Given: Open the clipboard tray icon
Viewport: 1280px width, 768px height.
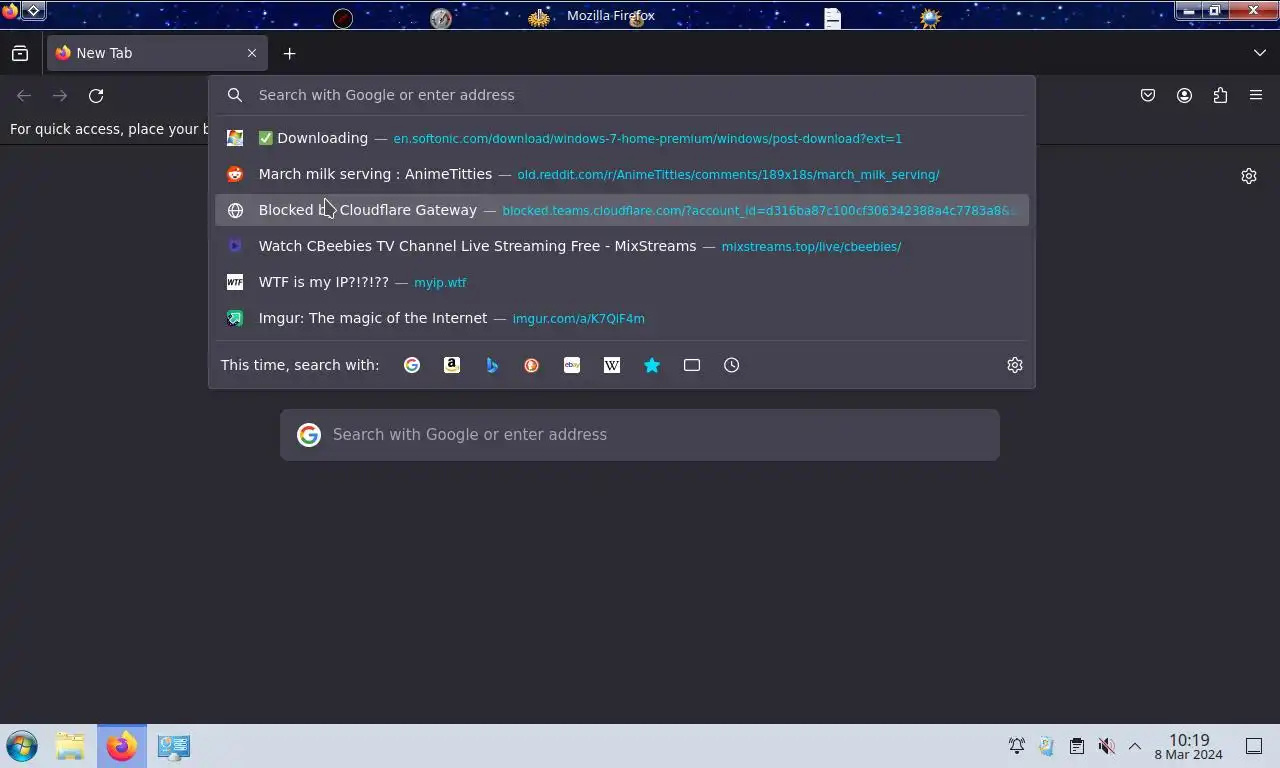Looking at the screenshot, I should (1076, 746).
